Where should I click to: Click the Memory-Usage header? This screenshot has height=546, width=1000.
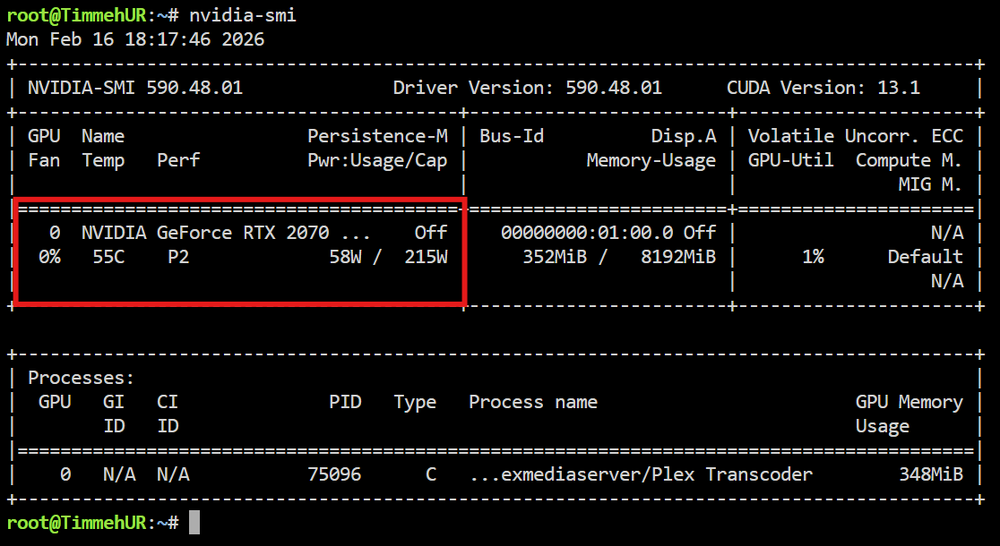point(651,161)
